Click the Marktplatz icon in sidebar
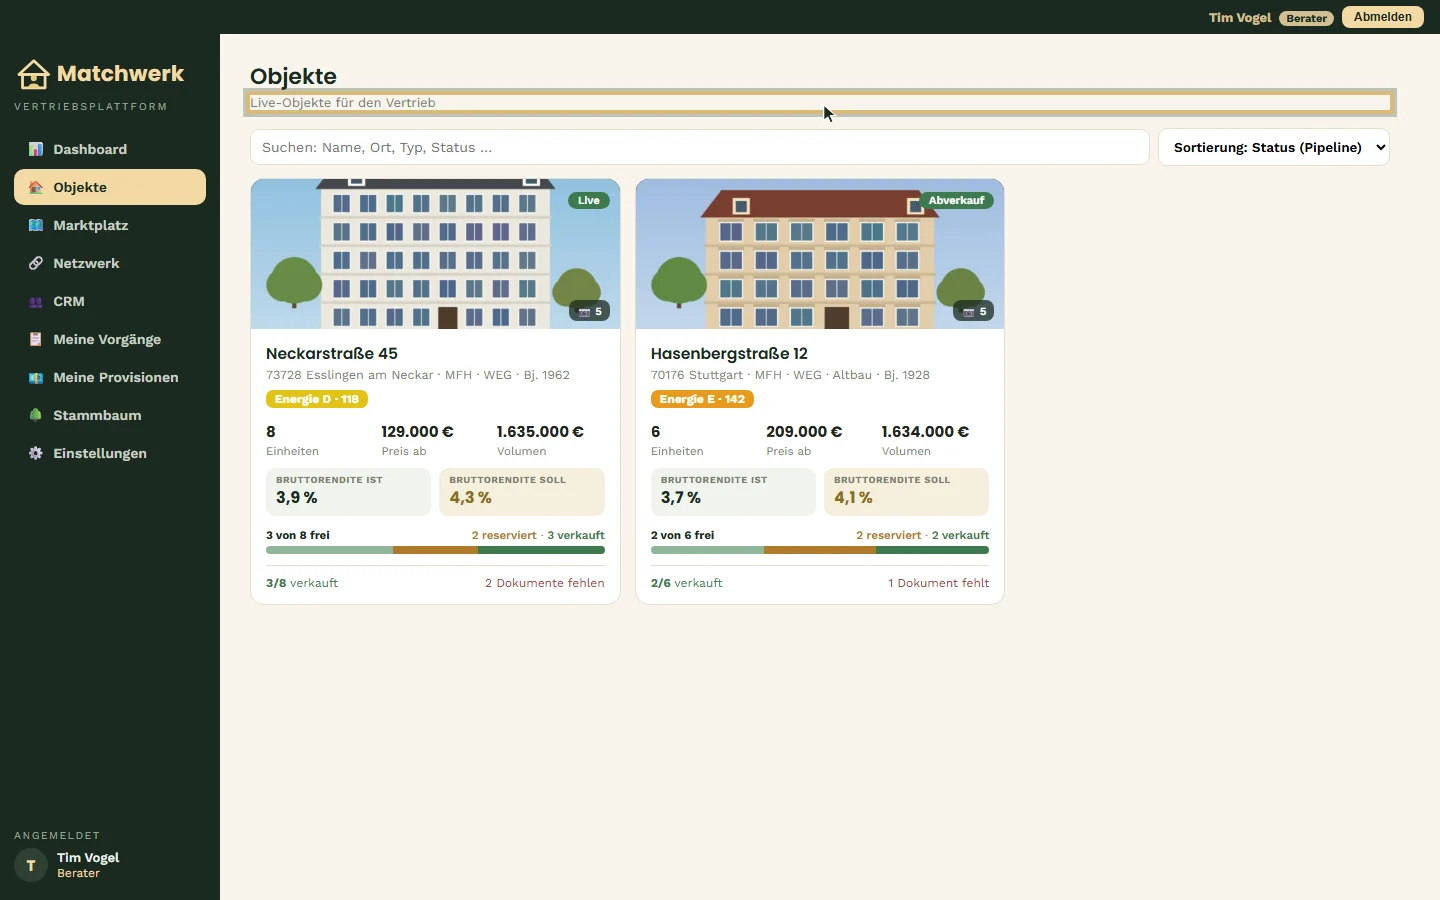The image size is (1440, 900). (36, 225)
